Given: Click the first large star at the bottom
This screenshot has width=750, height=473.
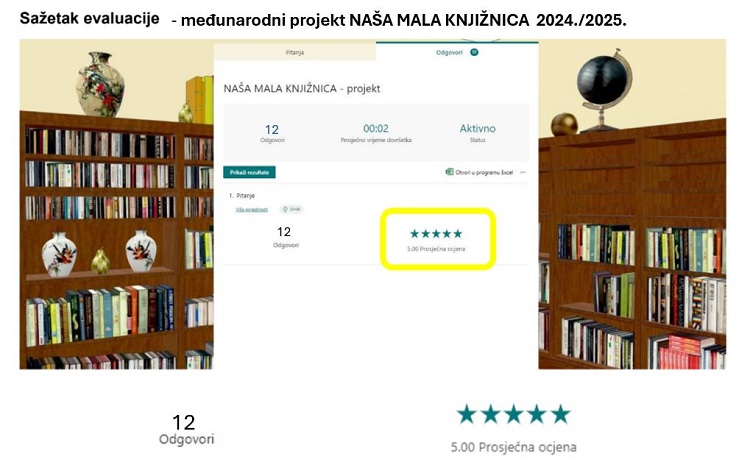Looking at the screenshot, I should [466, 414].
